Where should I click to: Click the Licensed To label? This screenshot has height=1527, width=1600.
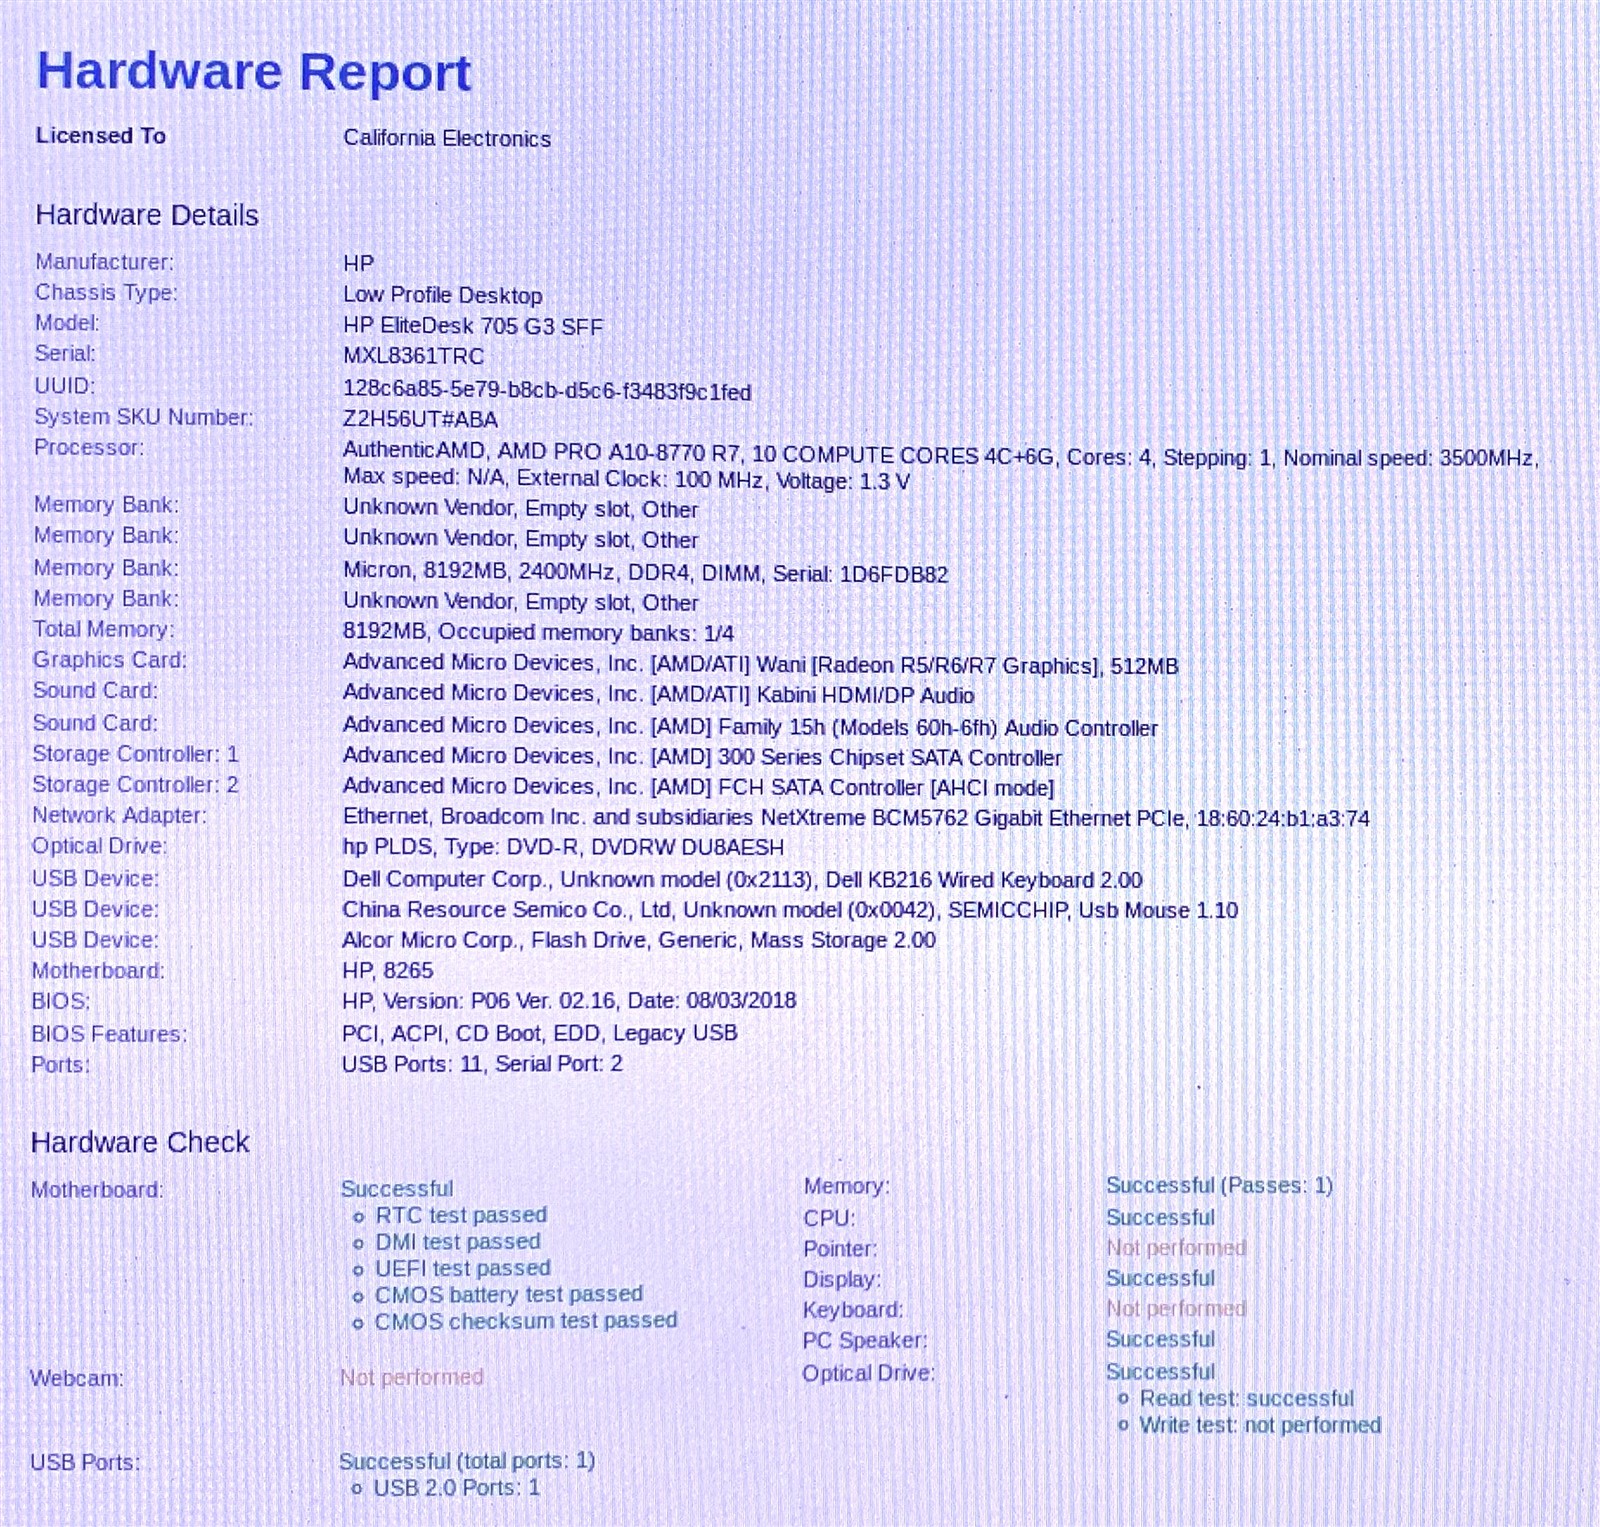click(x=101, y=135)
